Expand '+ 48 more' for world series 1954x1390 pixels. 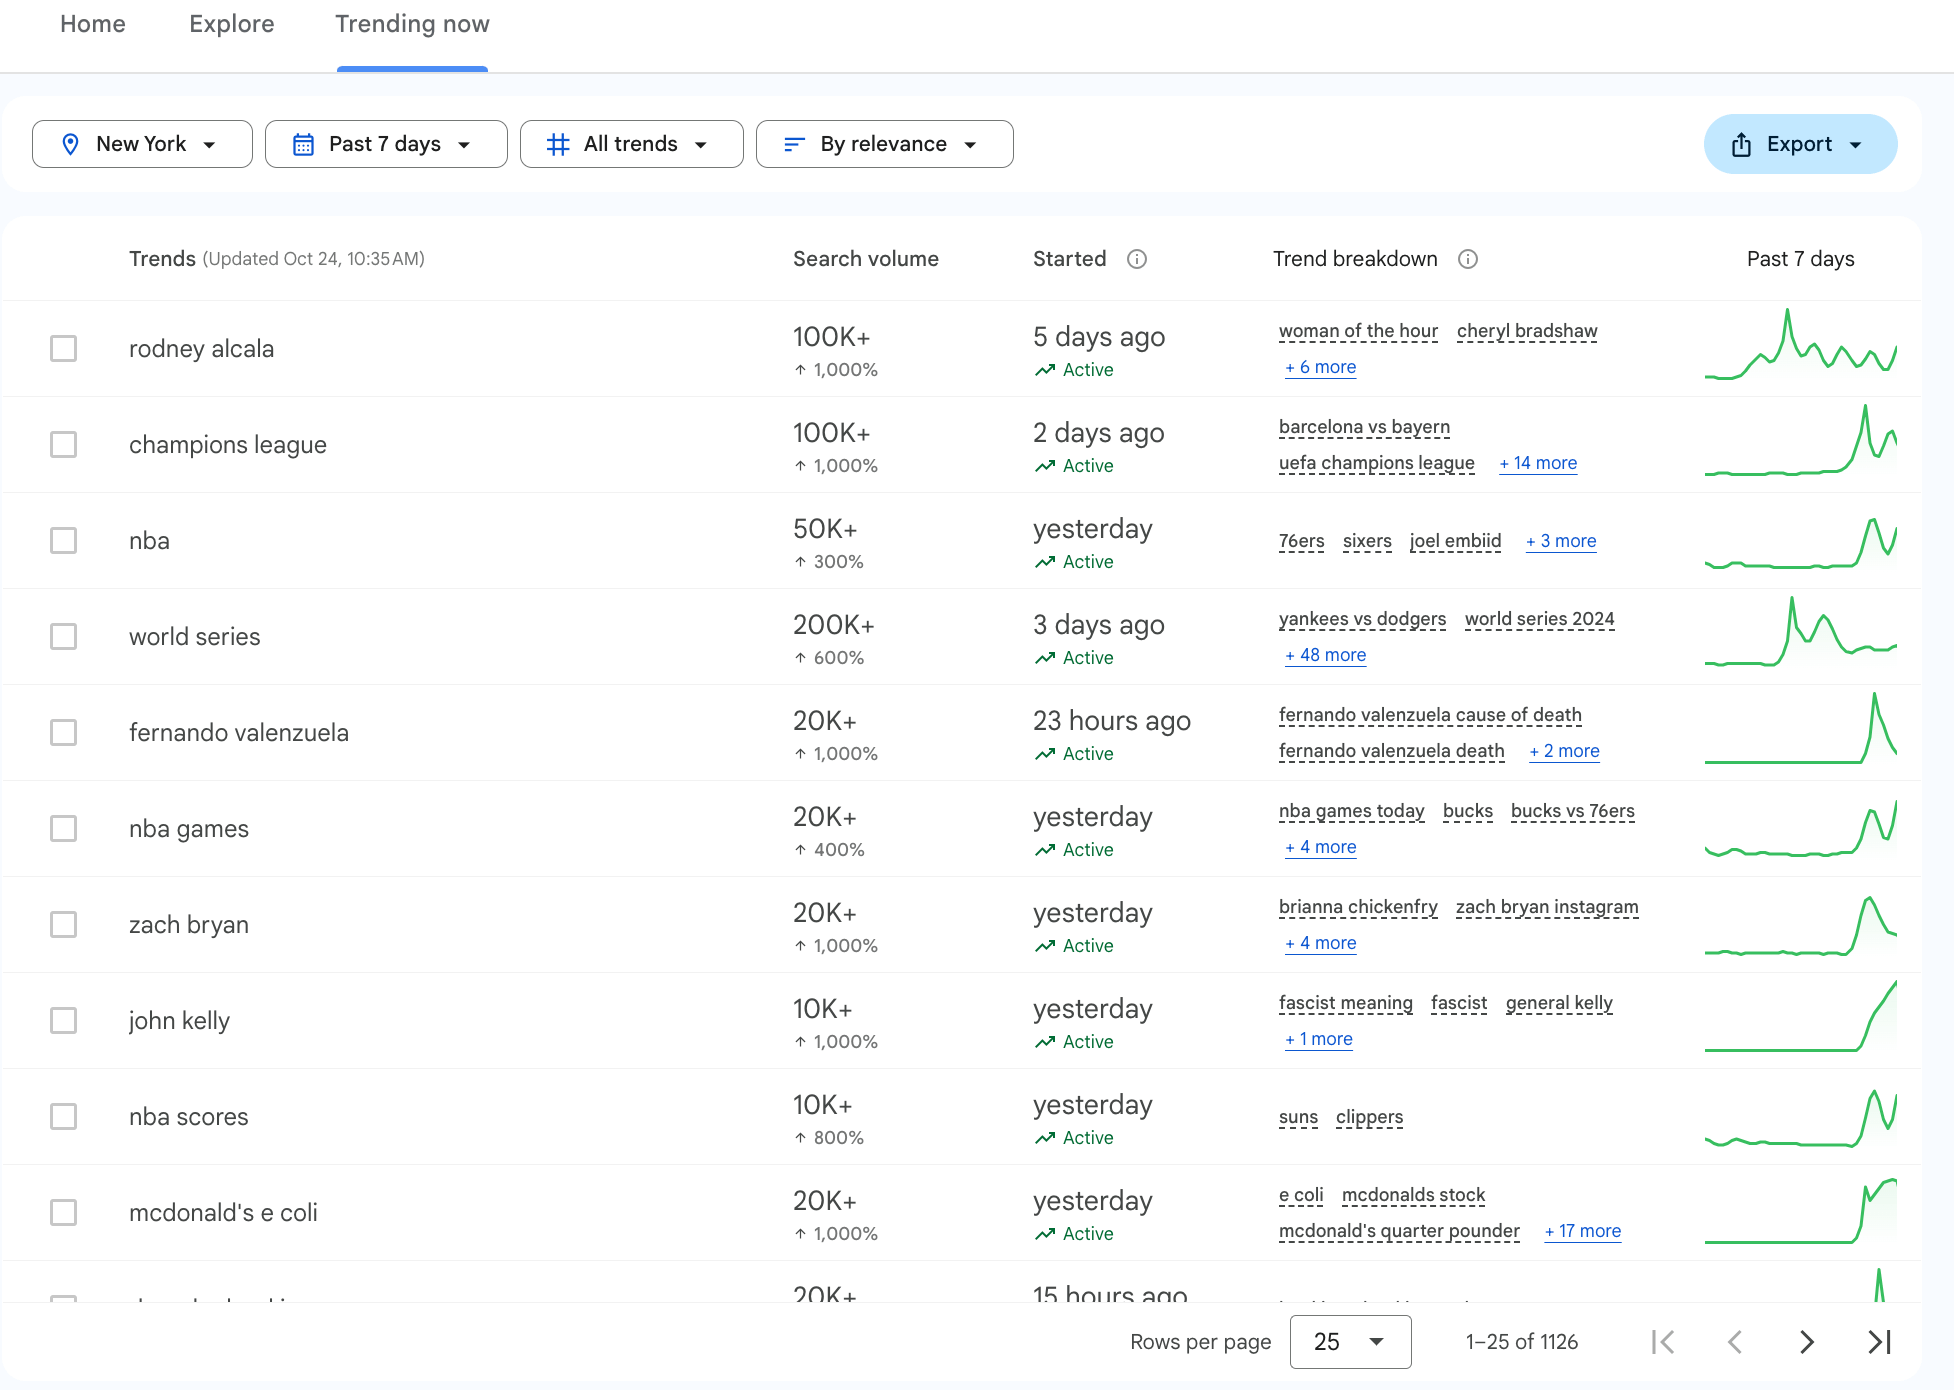coord(1326,655)
